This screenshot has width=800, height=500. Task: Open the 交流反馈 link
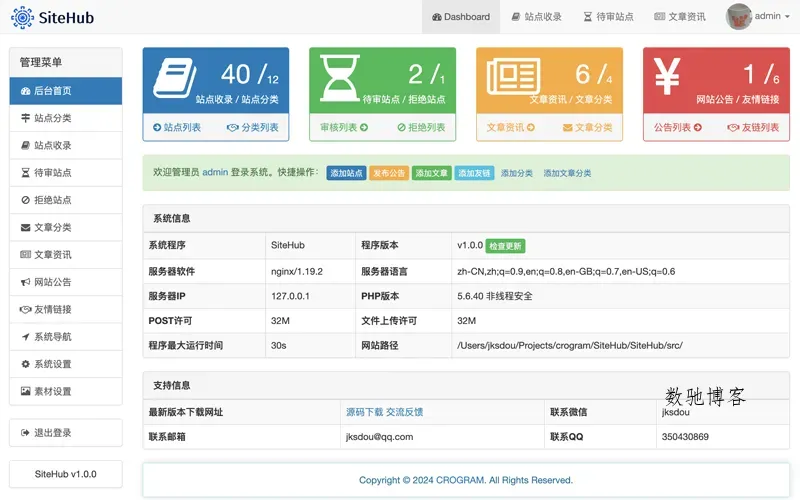(405, 412)
